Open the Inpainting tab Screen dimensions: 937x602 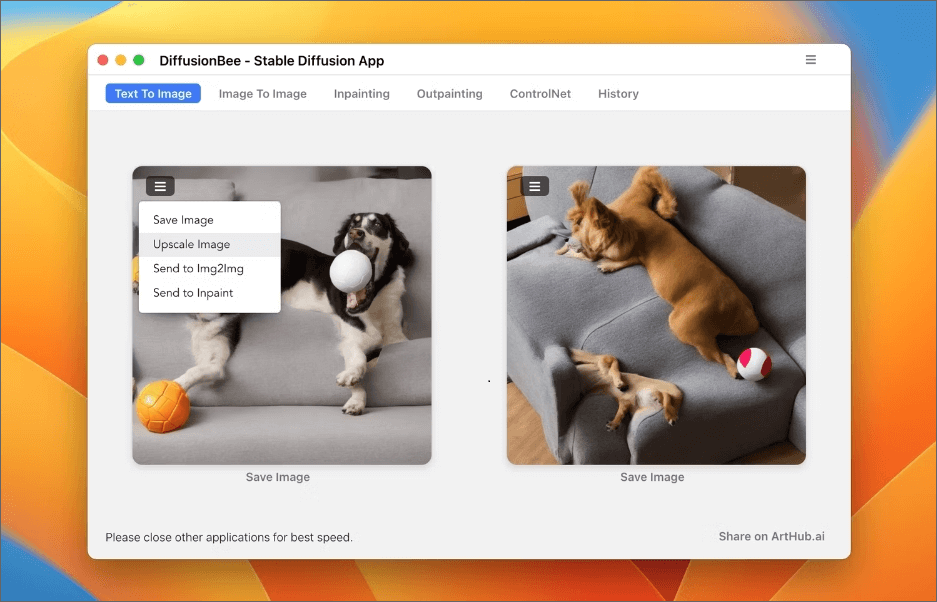(x=362, y=94)
